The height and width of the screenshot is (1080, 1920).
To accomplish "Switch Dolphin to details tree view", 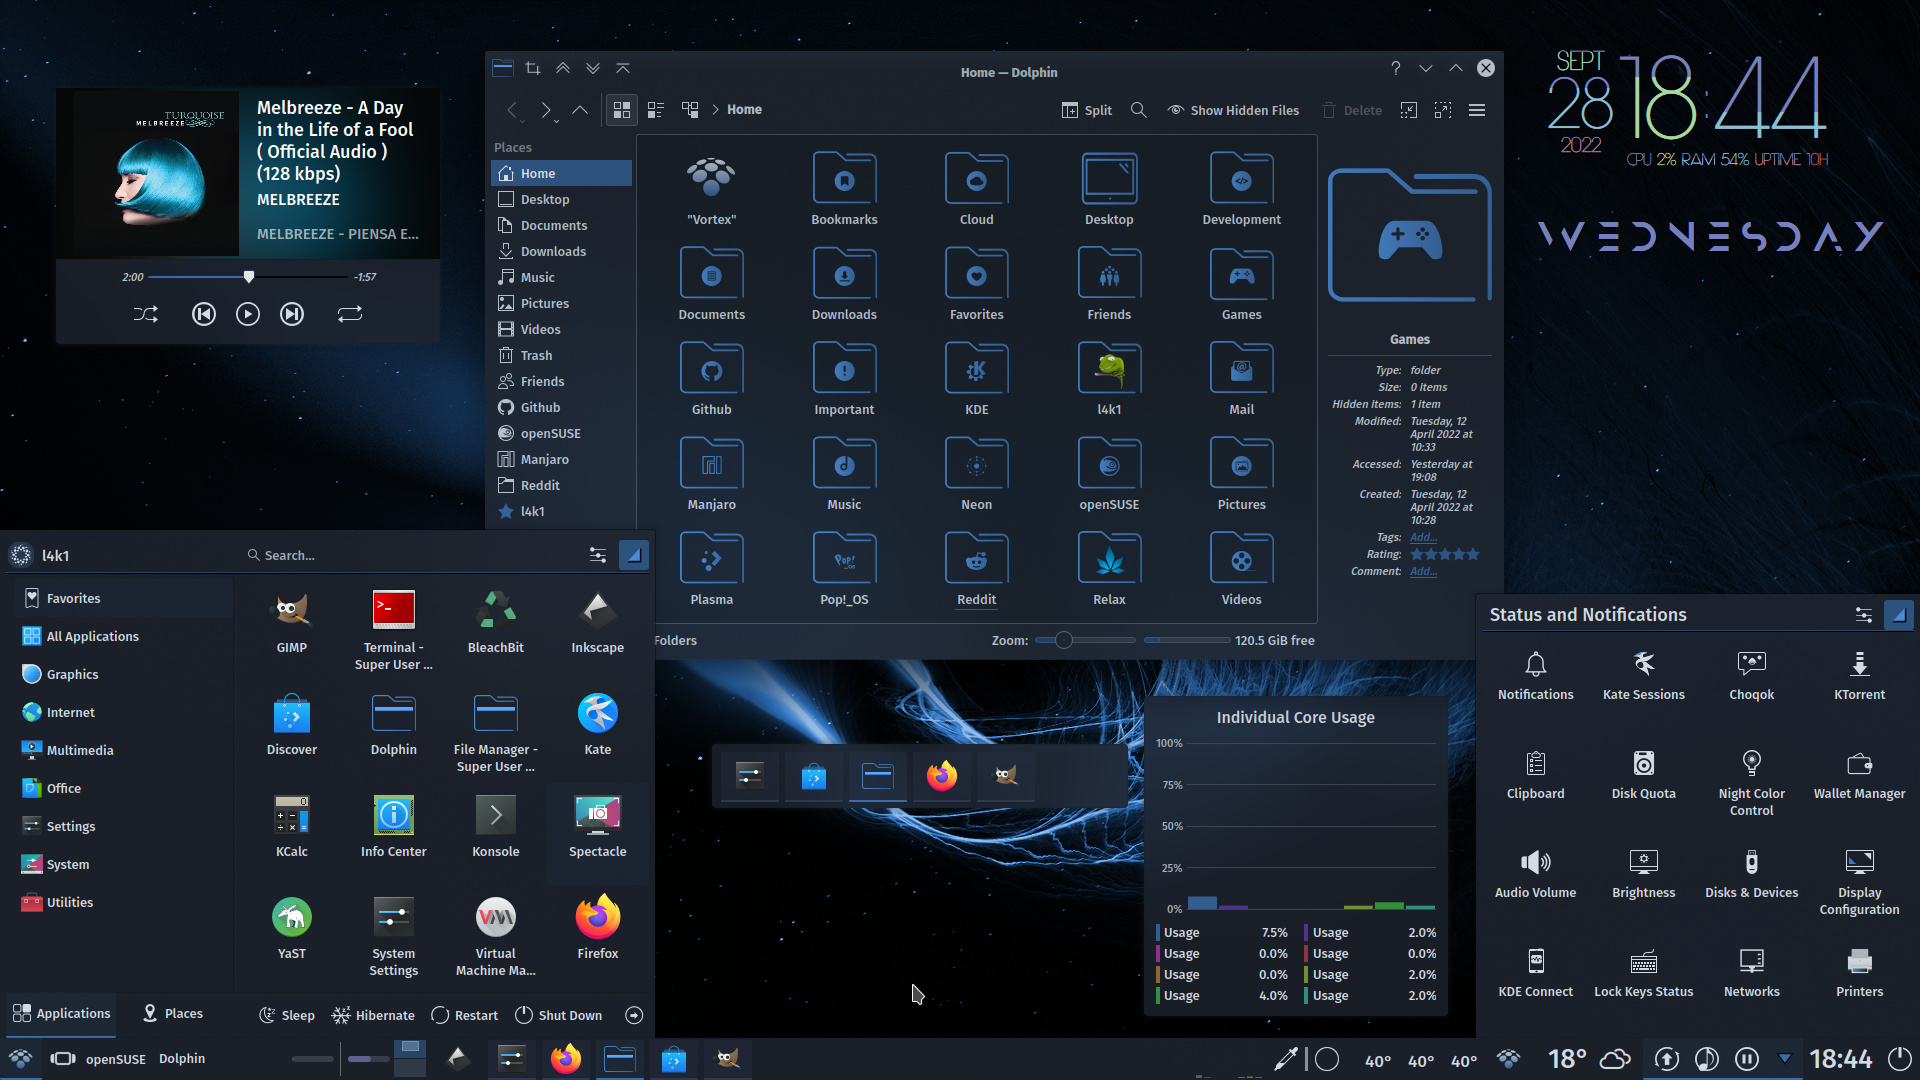I will point(690,109).
